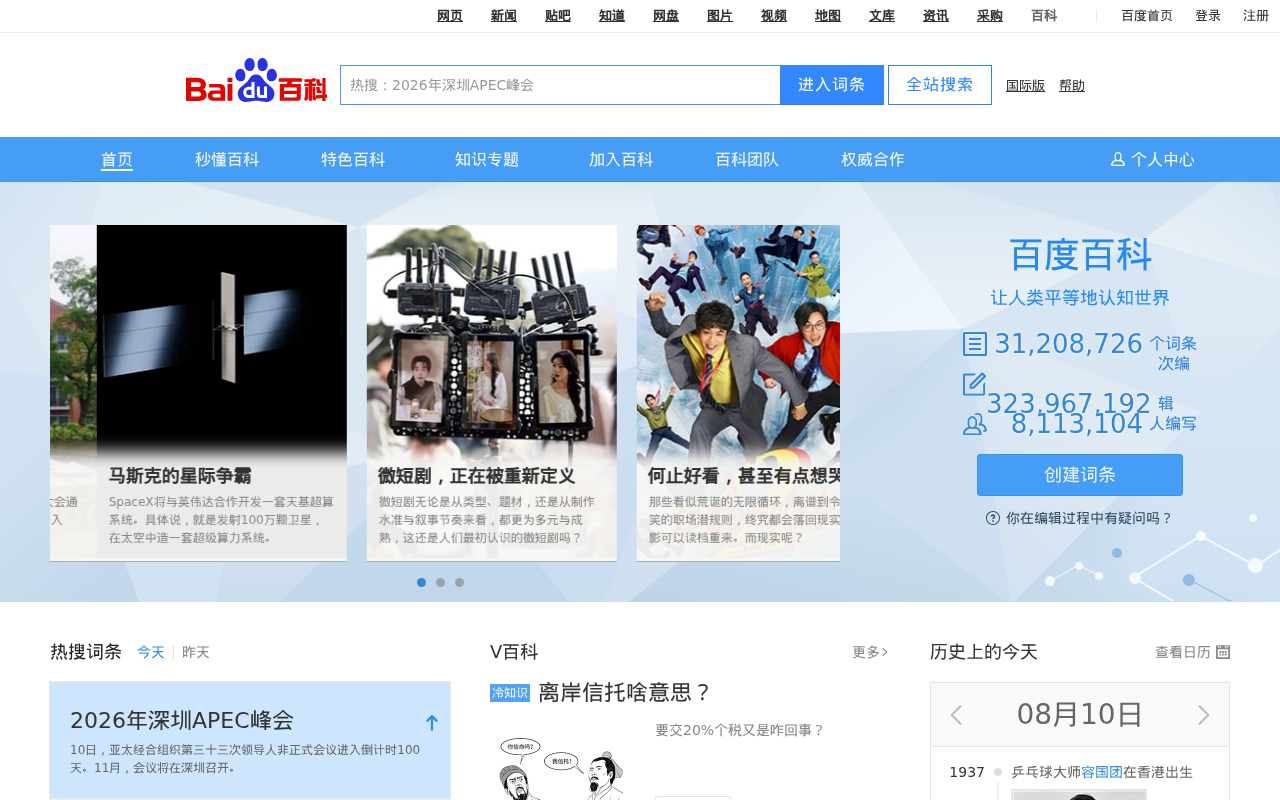Click the 1937 year entry

point(967,772)
